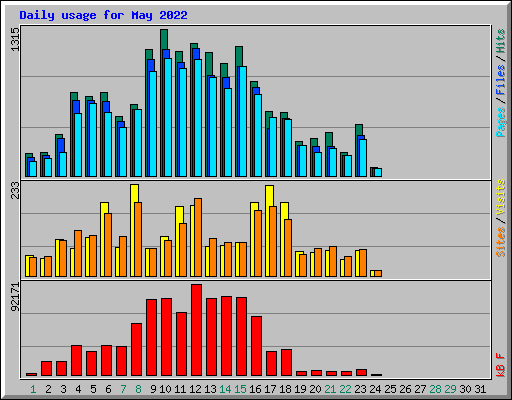Viewport: 512px width, 400px height.
Task: Click day label 20 on the x-axis
Action: pyautogui.click(x=316, y=389)
